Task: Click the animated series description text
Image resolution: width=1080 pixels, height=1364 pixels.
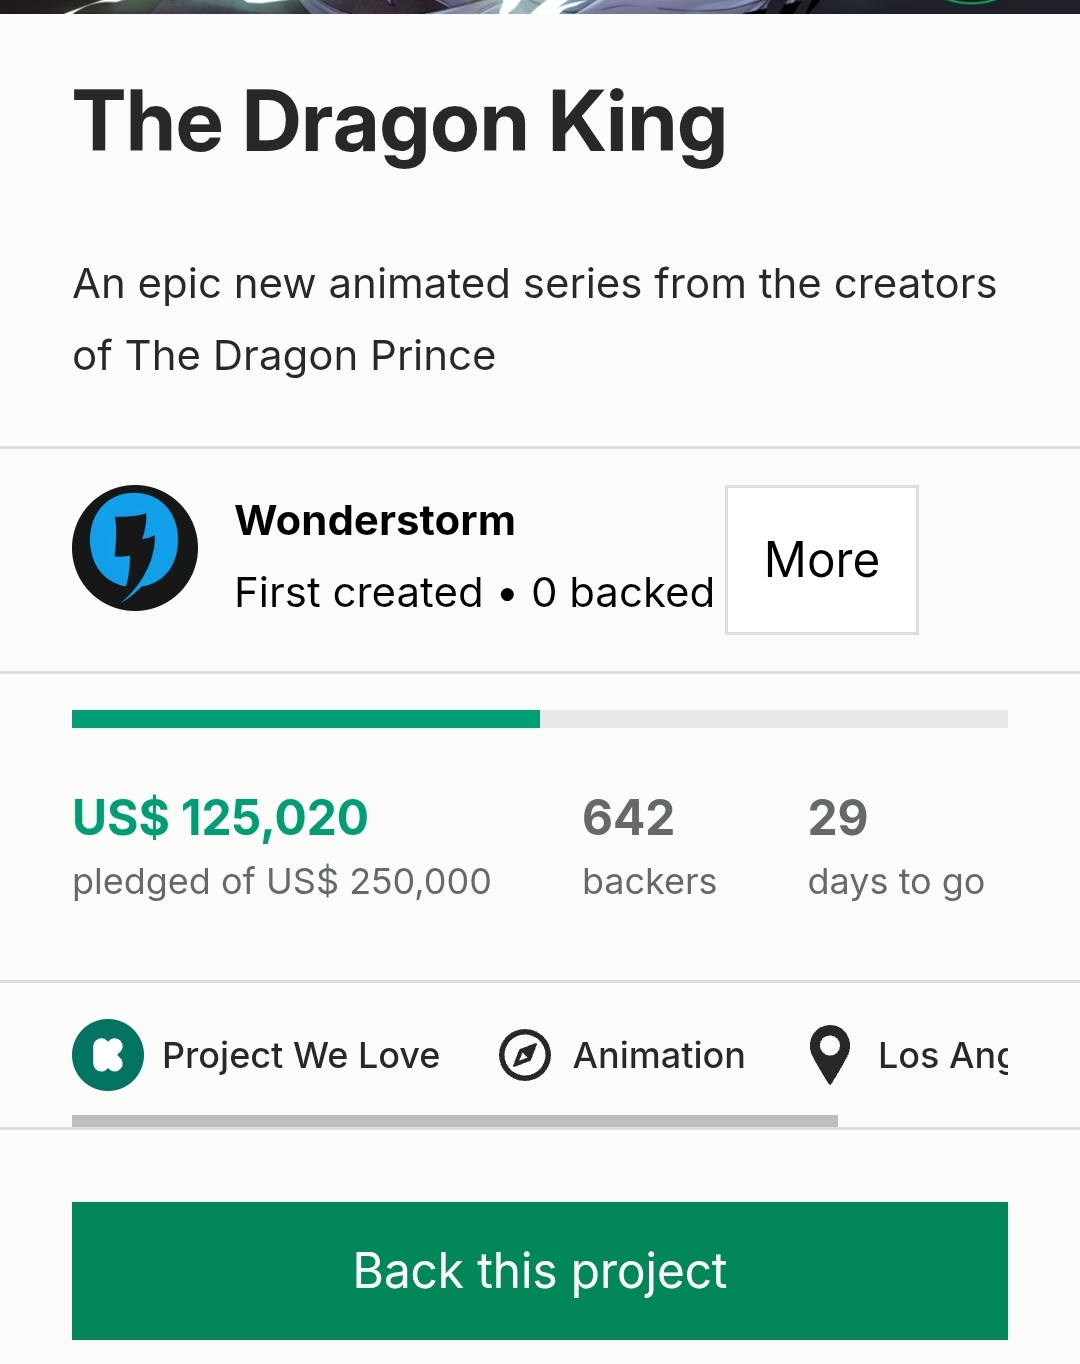Action: tap(535, 320)
